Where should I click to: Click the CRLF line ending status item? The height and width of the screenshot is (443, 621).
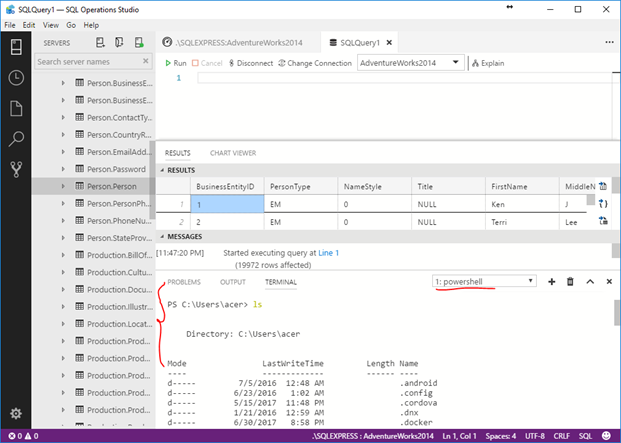562,436
